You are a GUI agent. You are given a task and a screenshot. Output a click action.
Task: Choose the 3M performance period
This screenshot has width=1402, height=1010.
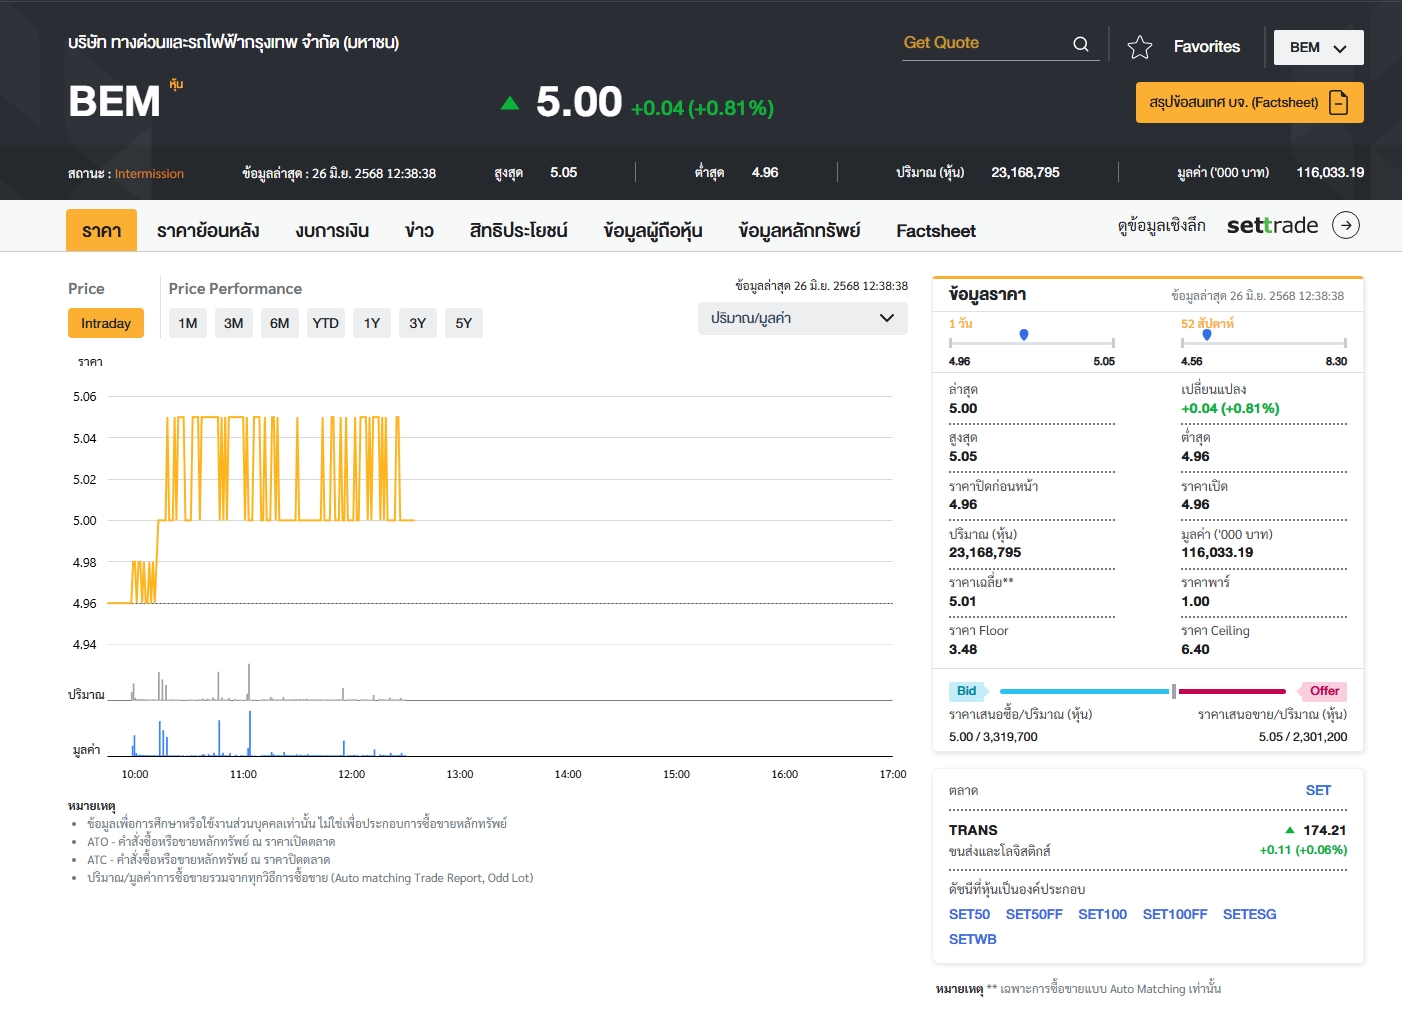coord(234,323)
